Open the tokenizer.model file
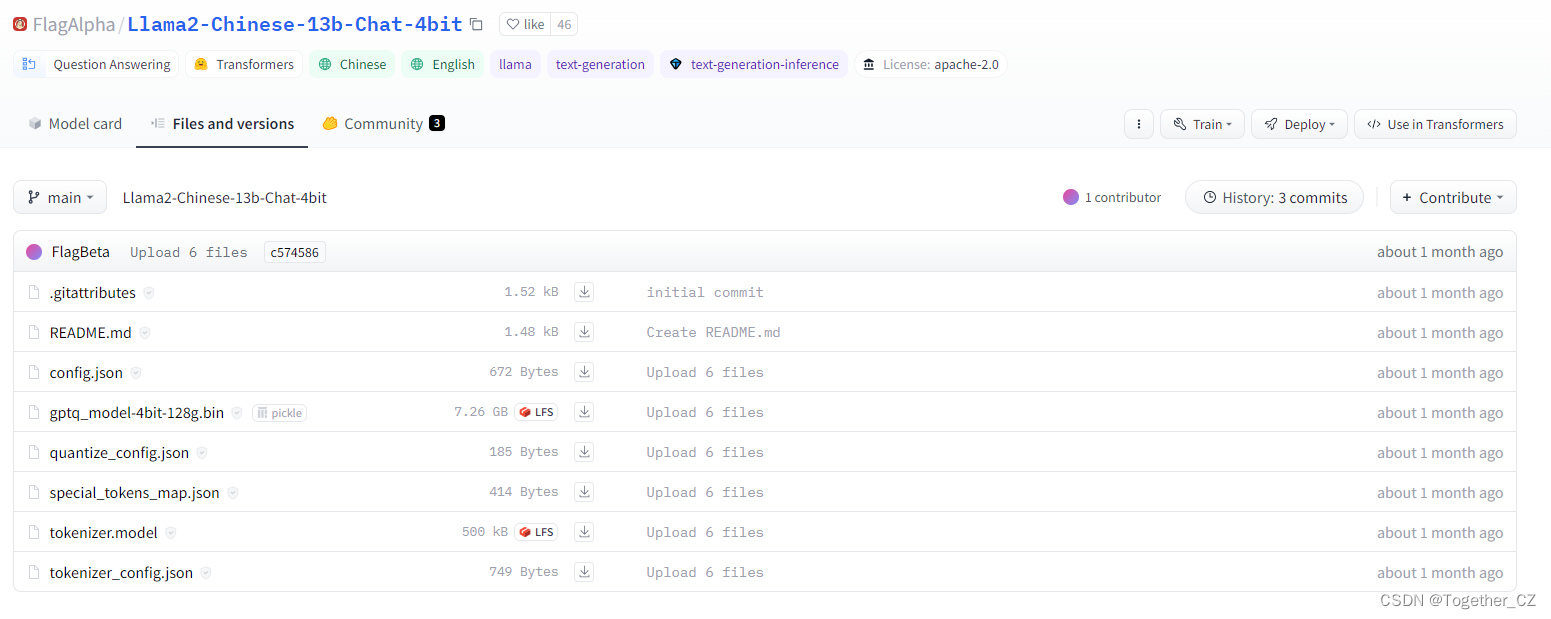The height and width of the screenshot is (619, 1551). coord(104,532)
